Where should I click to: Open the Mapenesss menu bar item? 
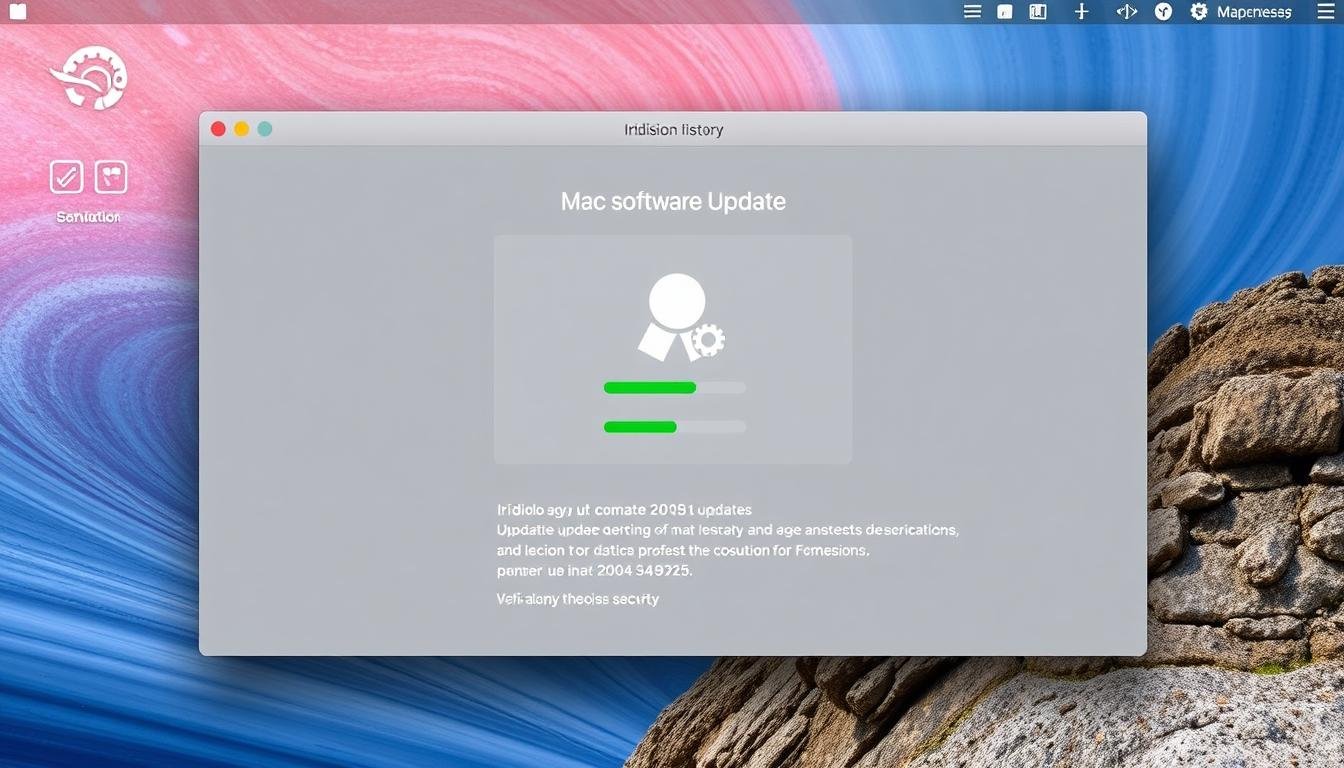1254,12
